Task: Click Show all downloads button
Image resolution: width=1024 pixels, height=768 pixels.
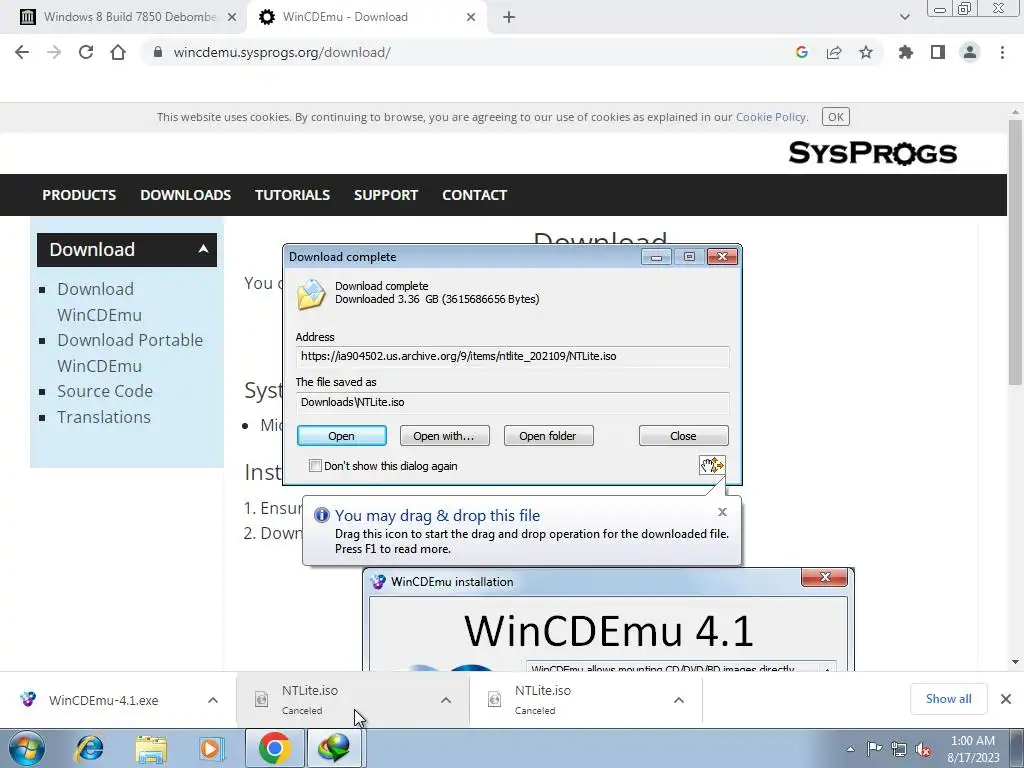Action: click(948, 699)
